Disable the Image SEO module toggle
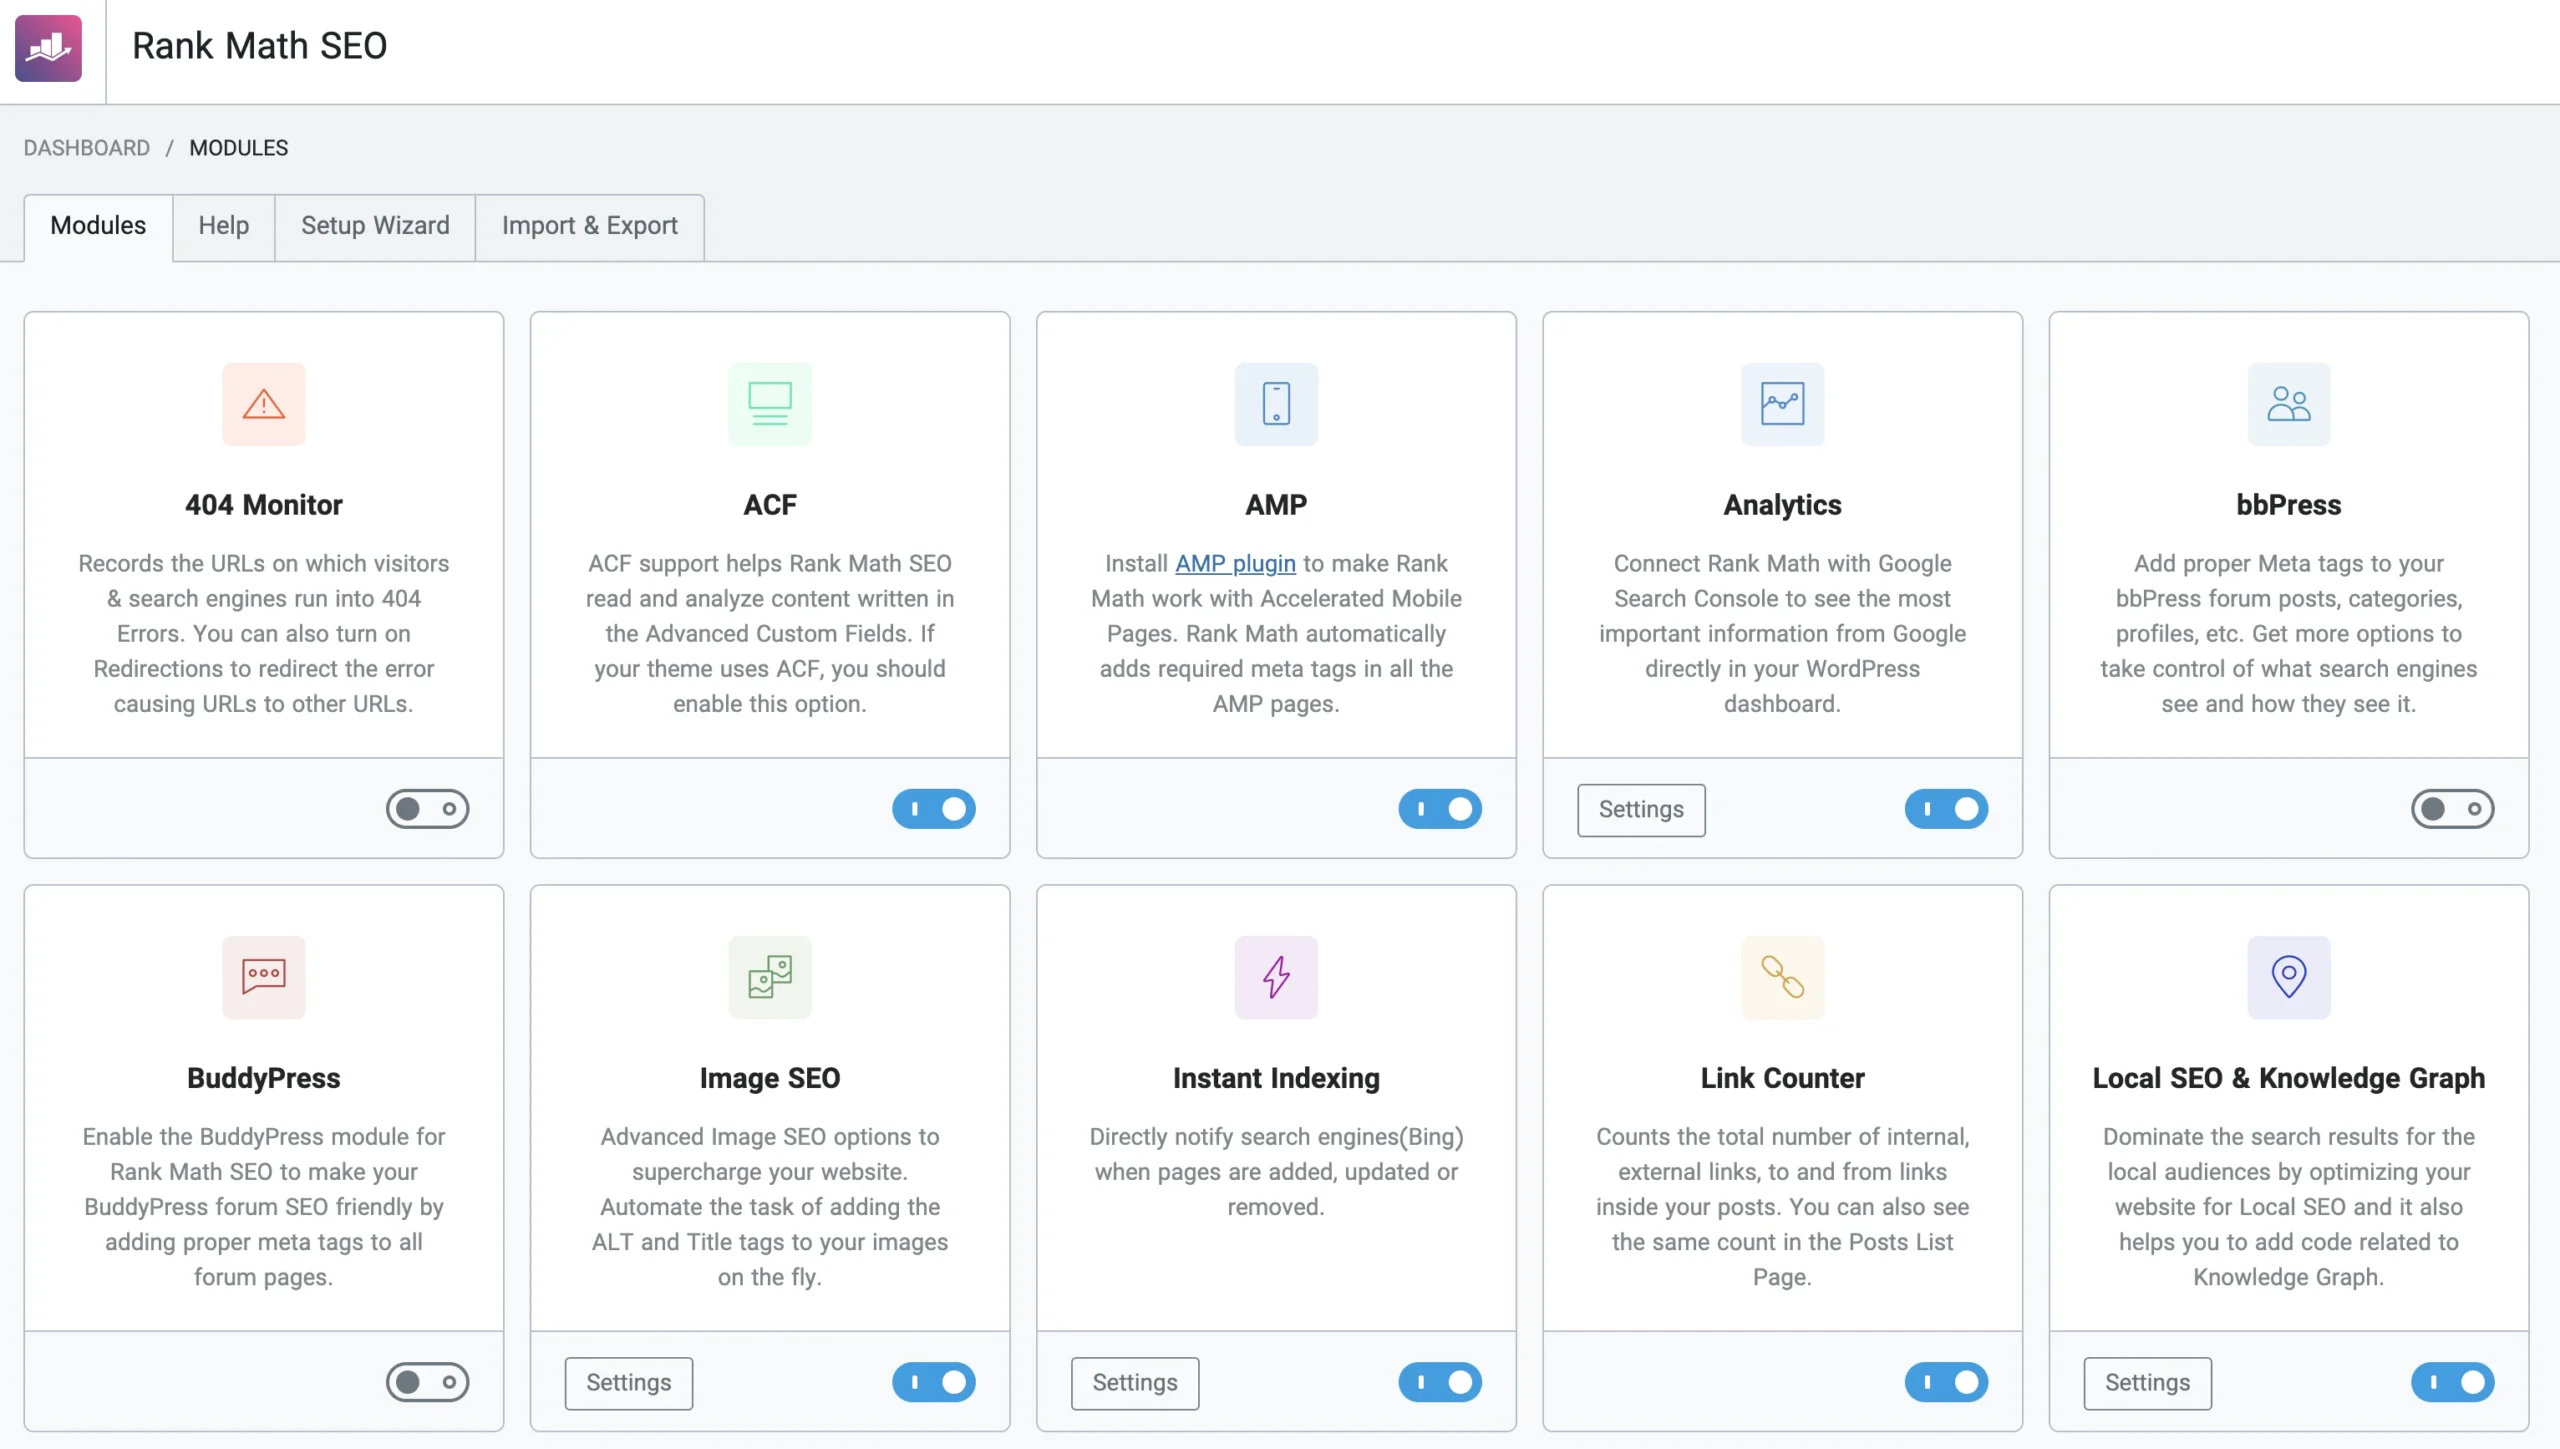The height and width of the screenshot is (1449, 2560). [x=934, y=1382]
